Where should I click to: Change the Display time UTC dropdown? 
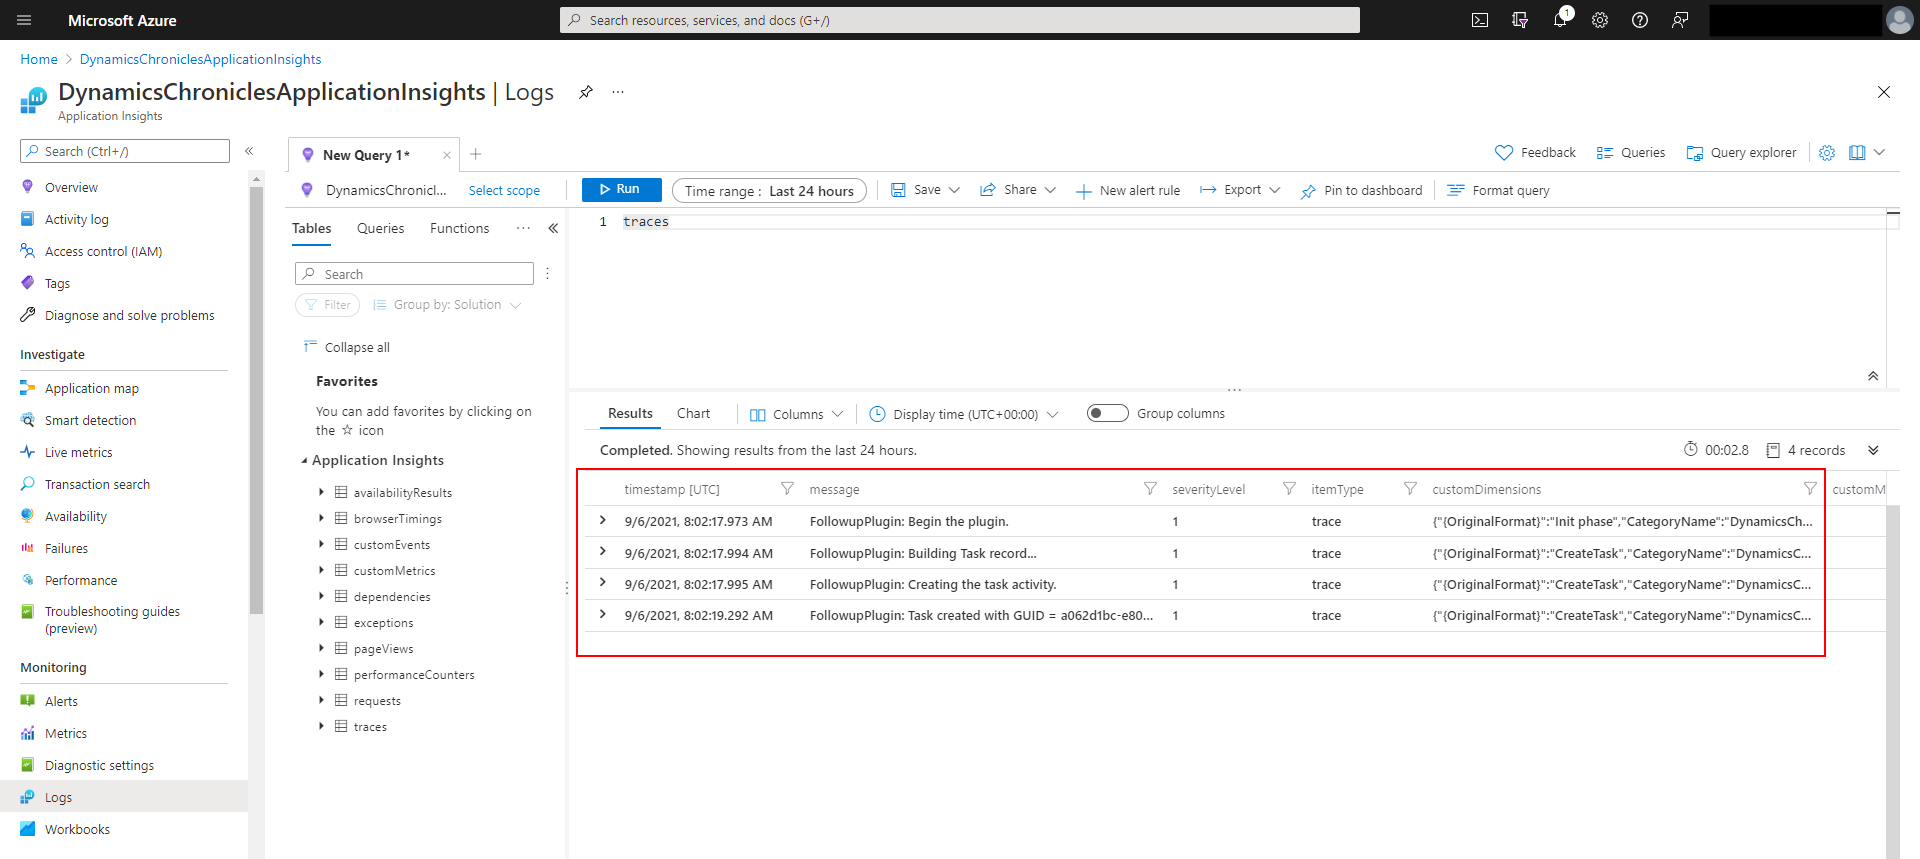[x=964, y=414]
